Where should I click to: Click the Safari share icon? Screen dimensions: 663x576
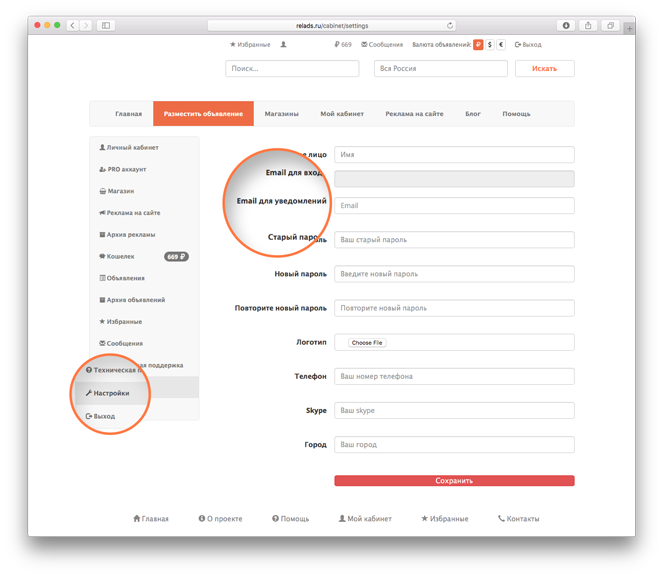588,25
